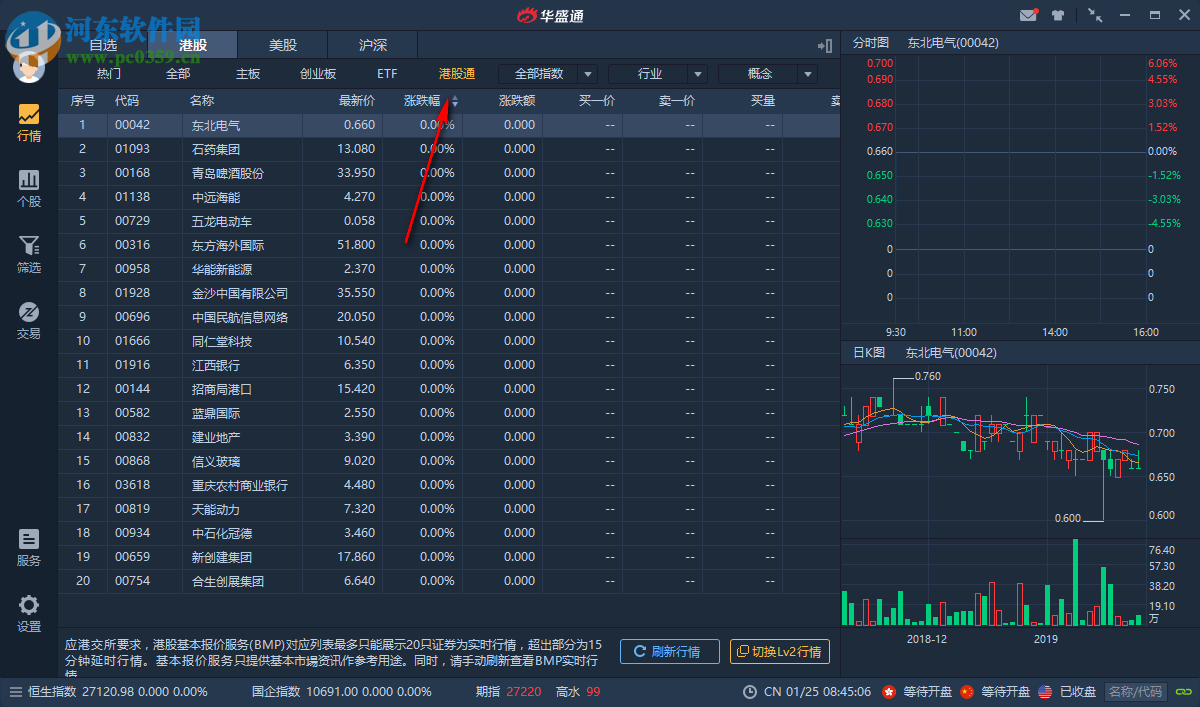The width and height of the screenshot is (1200, 707).
Task: Click the clock icon in status bar
Action: pyautogui.click(x=750, y=692)
